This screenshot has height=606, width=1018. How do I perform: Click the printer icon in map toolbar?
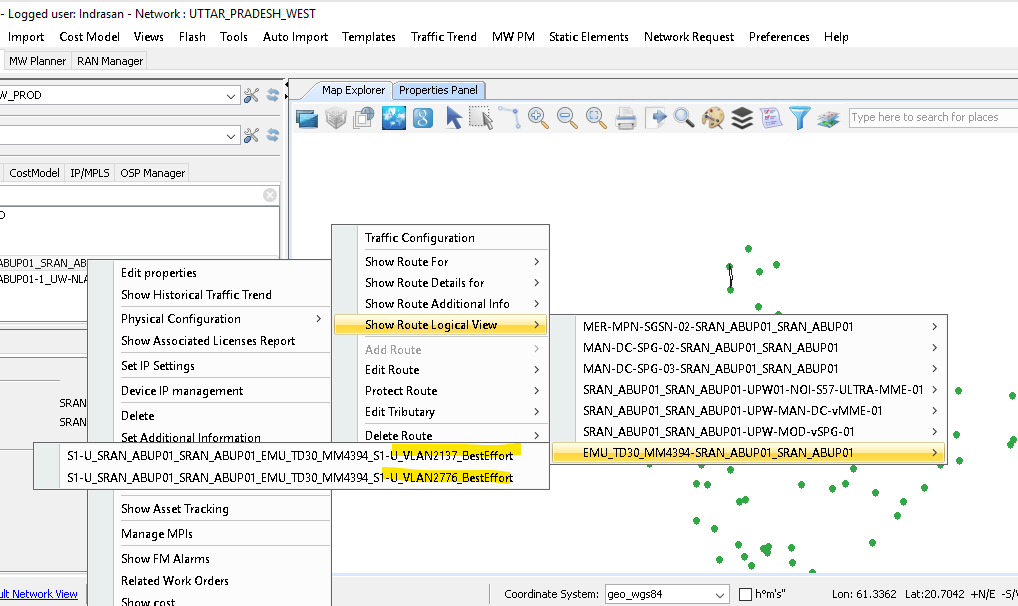point(626,118)
